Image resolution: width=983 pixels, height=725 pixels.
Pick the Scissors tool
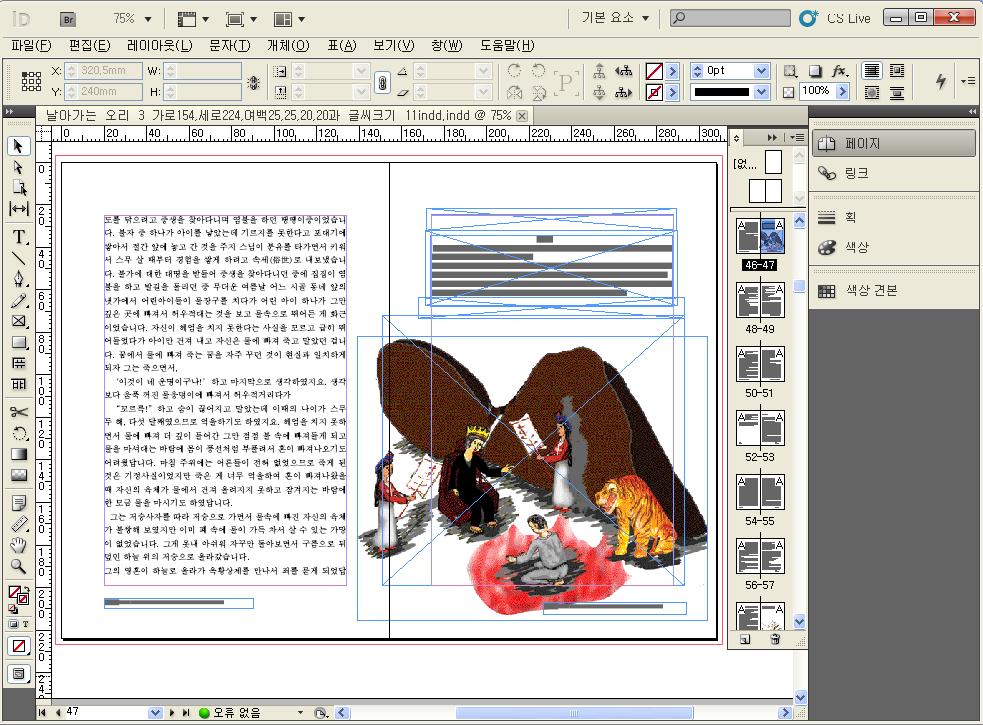[19, 412]
